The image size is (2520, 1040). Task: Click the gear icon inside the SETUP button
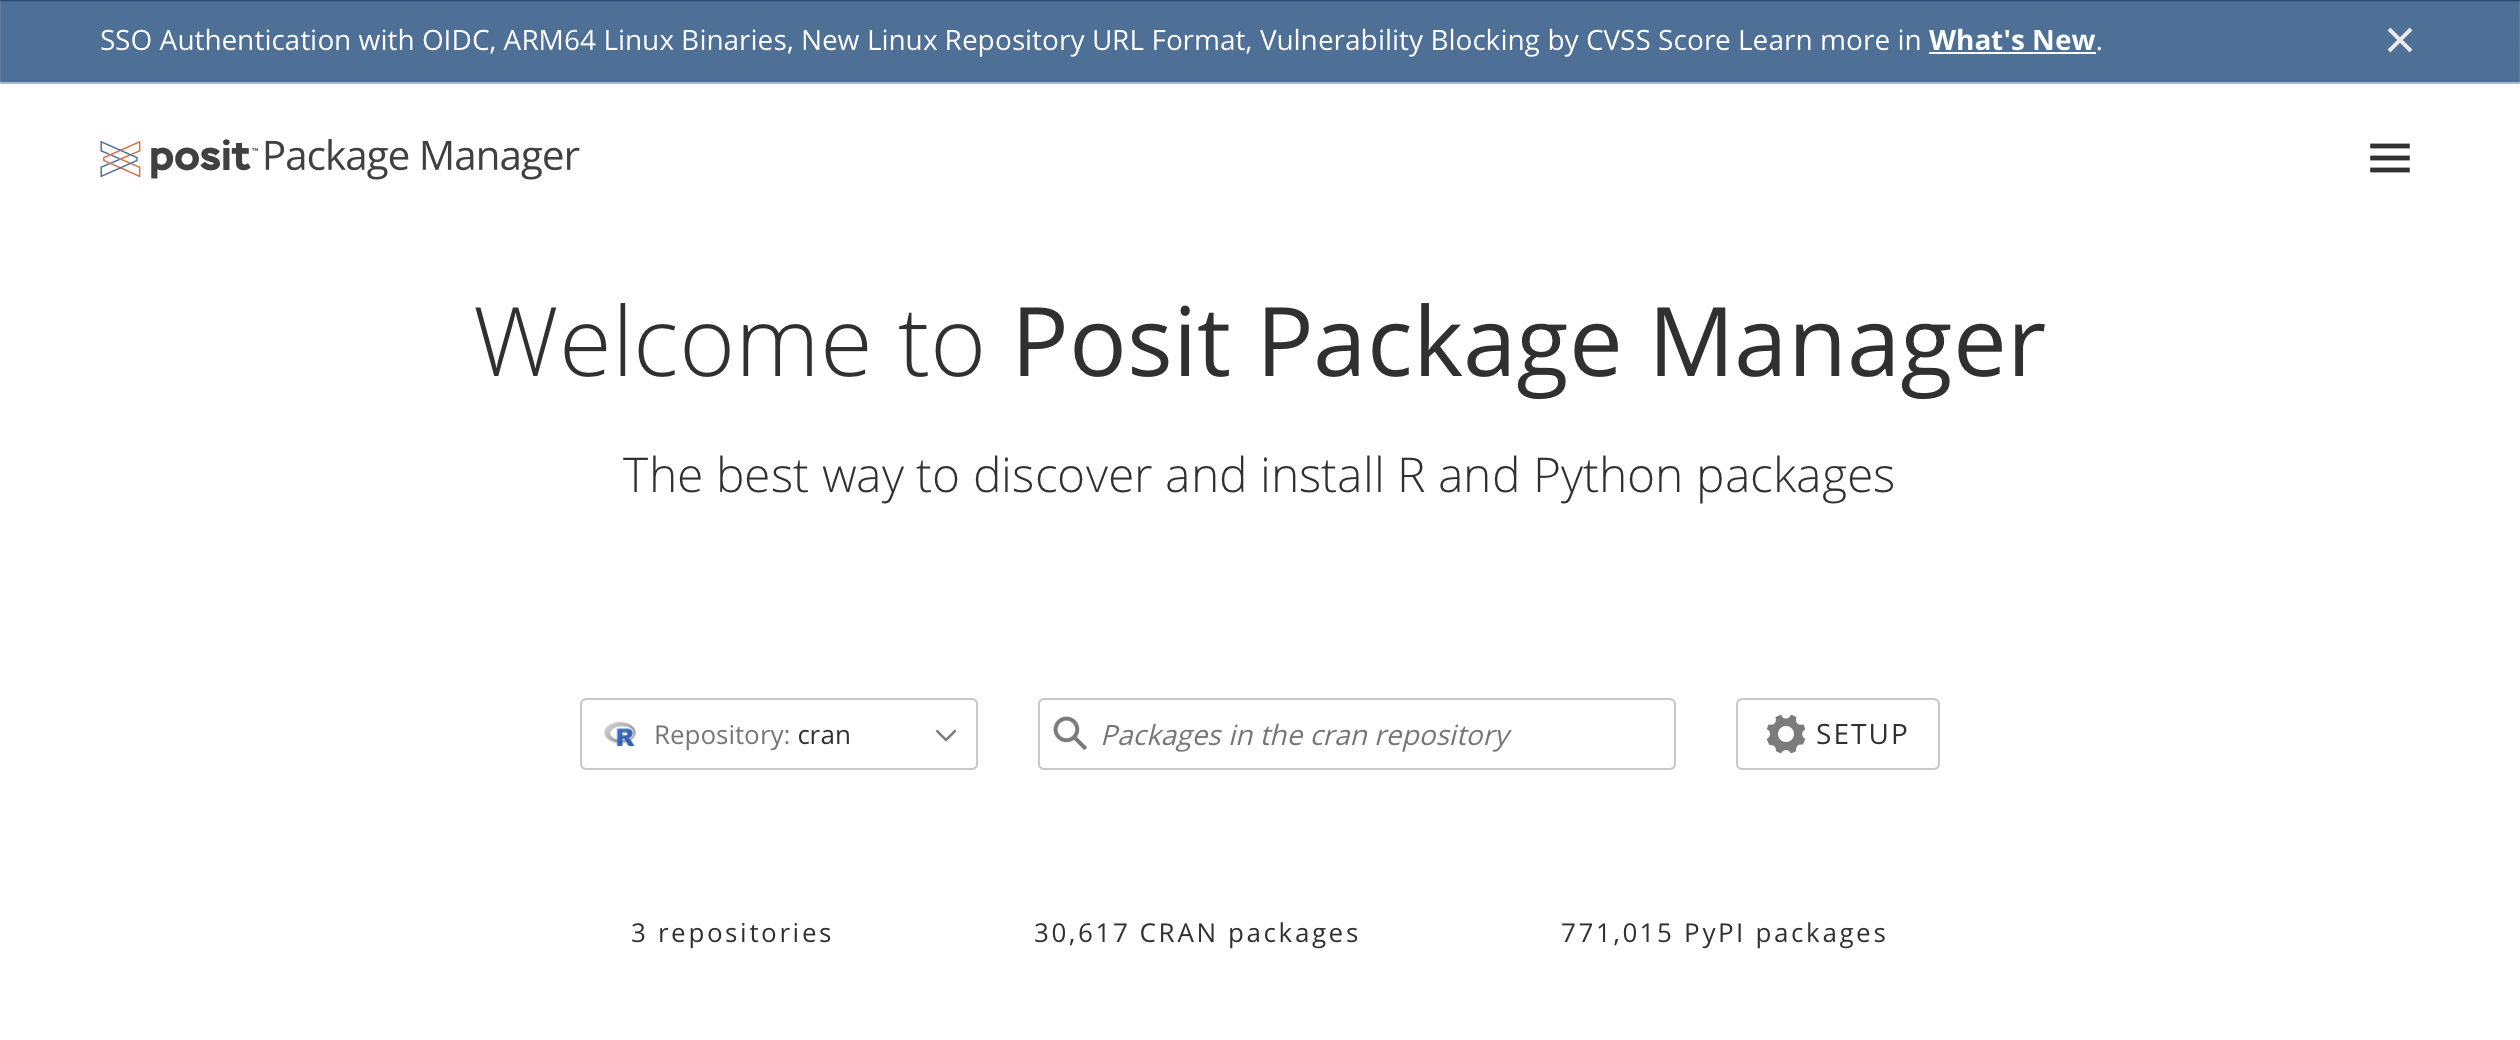tap(1786, 733)
